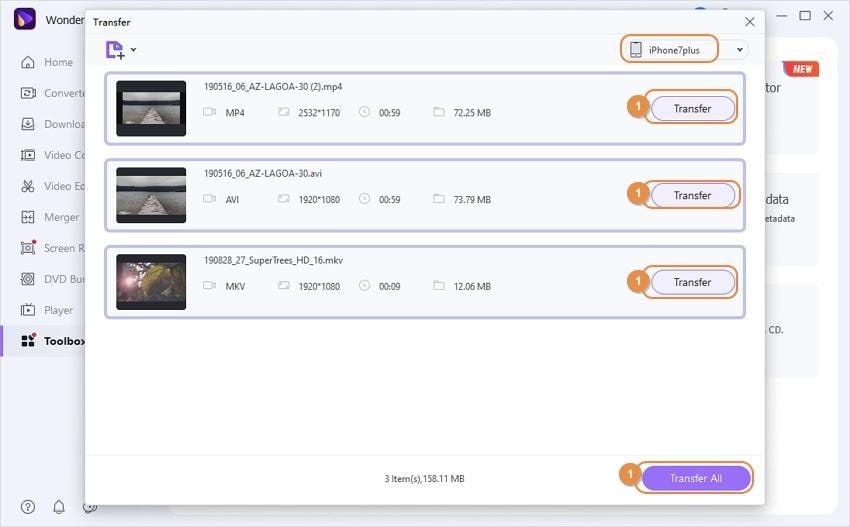Click filename 190828_27_SuperTrees_HD_16.mkv
Viewport: 850px width, 527px height.
tap(273, 260)
